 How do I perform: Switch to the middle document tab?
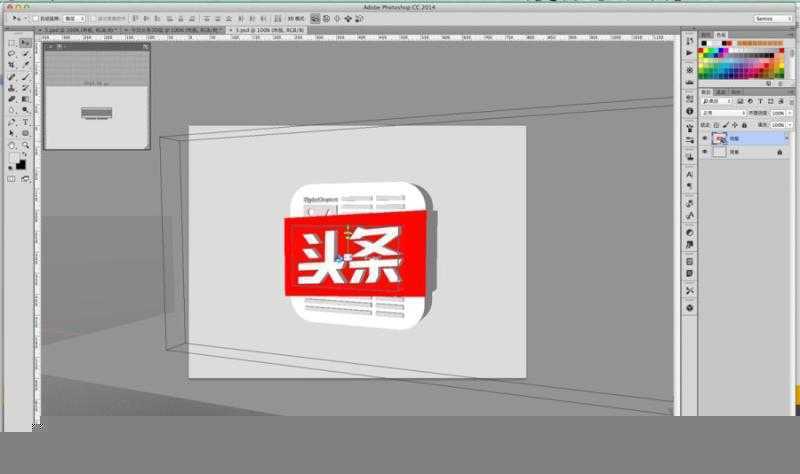click(173, 31)
